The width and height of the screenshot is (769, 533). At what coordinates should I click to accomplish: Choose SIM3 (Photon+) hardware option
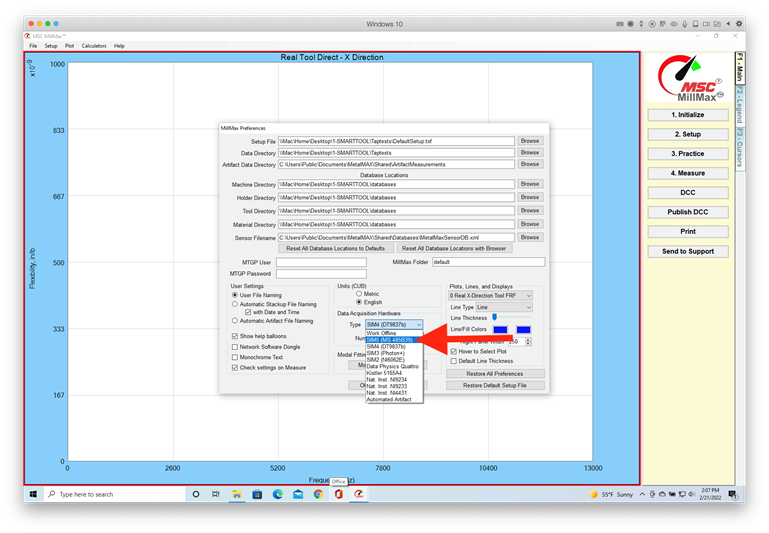point(394,353)
